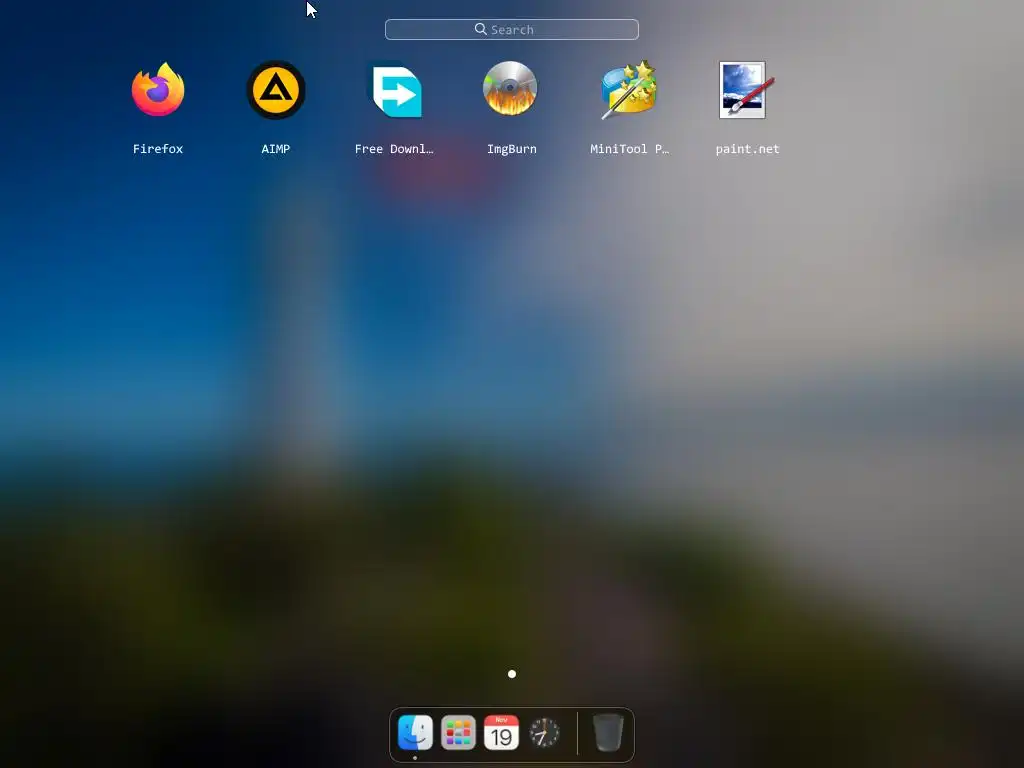Open the Calendar icon showing 19

click(502, 733)
